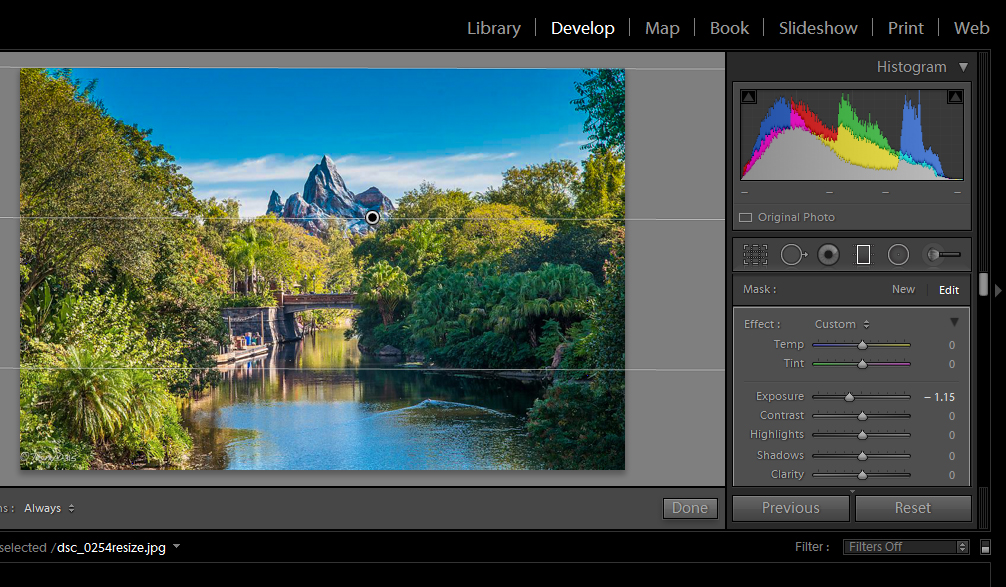Open the Print module
Viewport: 1006px width, 587px height.
pos(905,28)
